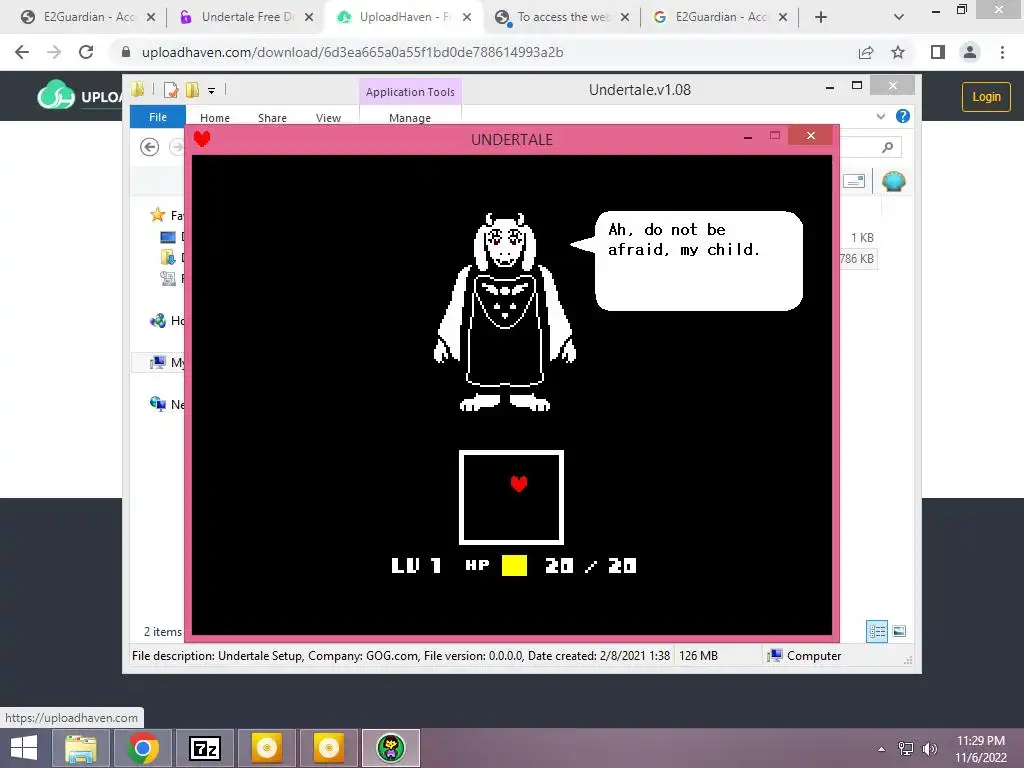Click the Chrome forward arrow
Screen dimensions: 1024x768
(x=54, y=52)
